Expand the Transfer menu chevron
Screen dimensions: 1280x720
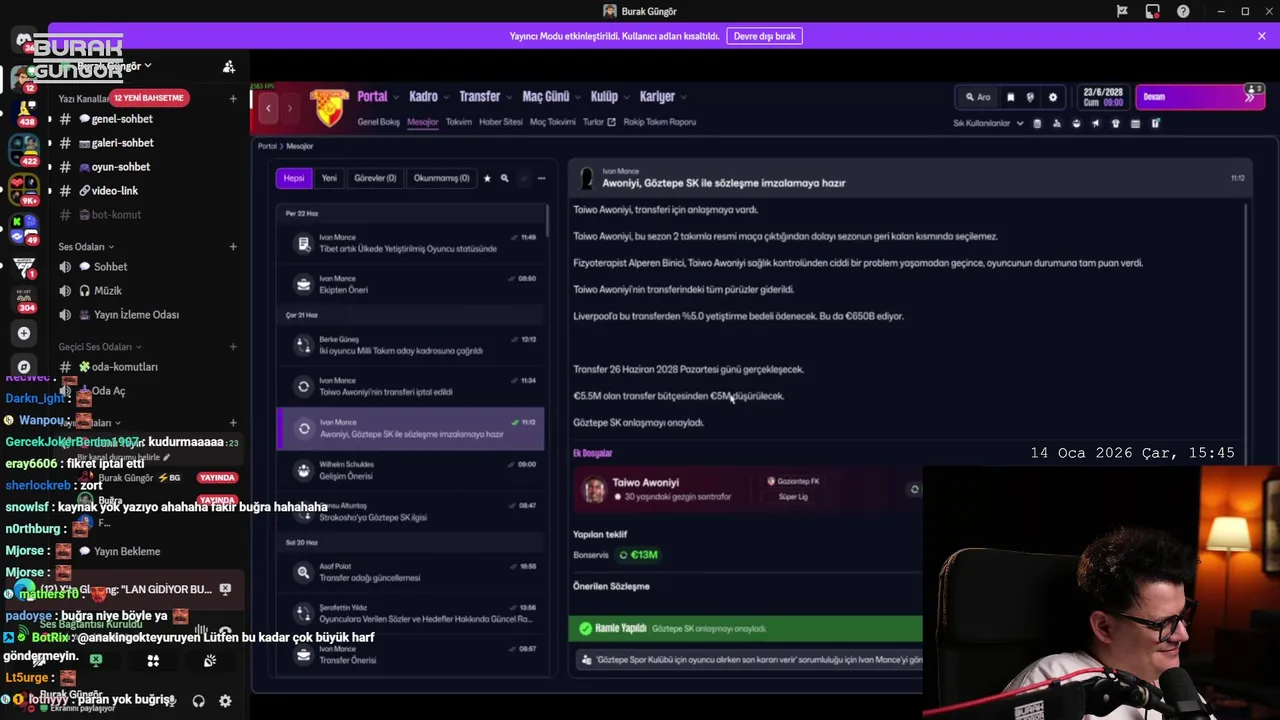click(510, 97)
